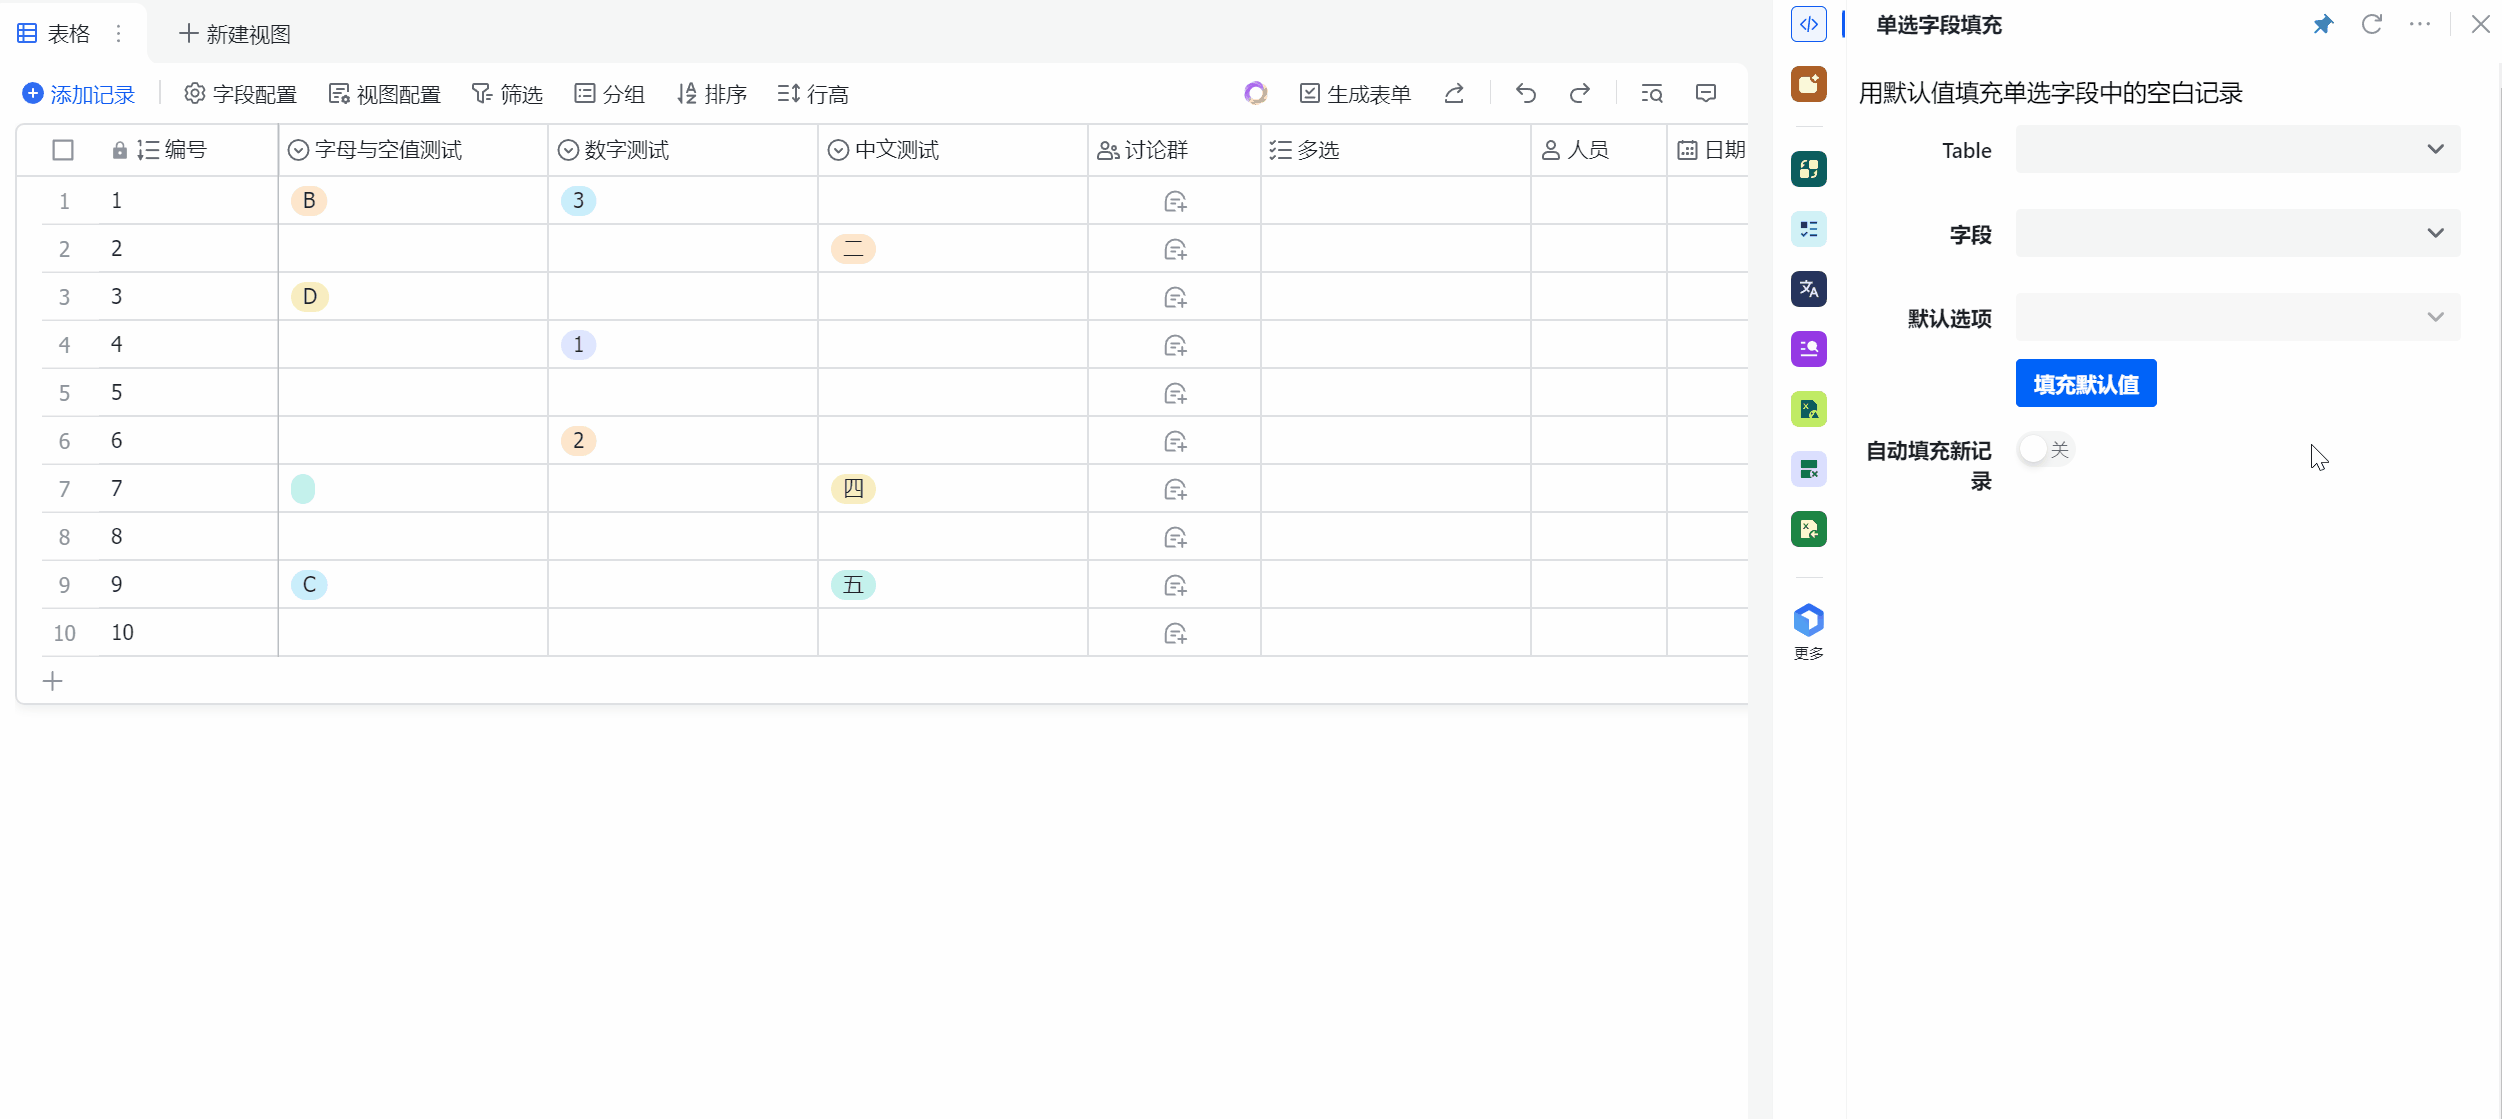
Task: Click the orange 二 option tag
Action: [853, 248]
